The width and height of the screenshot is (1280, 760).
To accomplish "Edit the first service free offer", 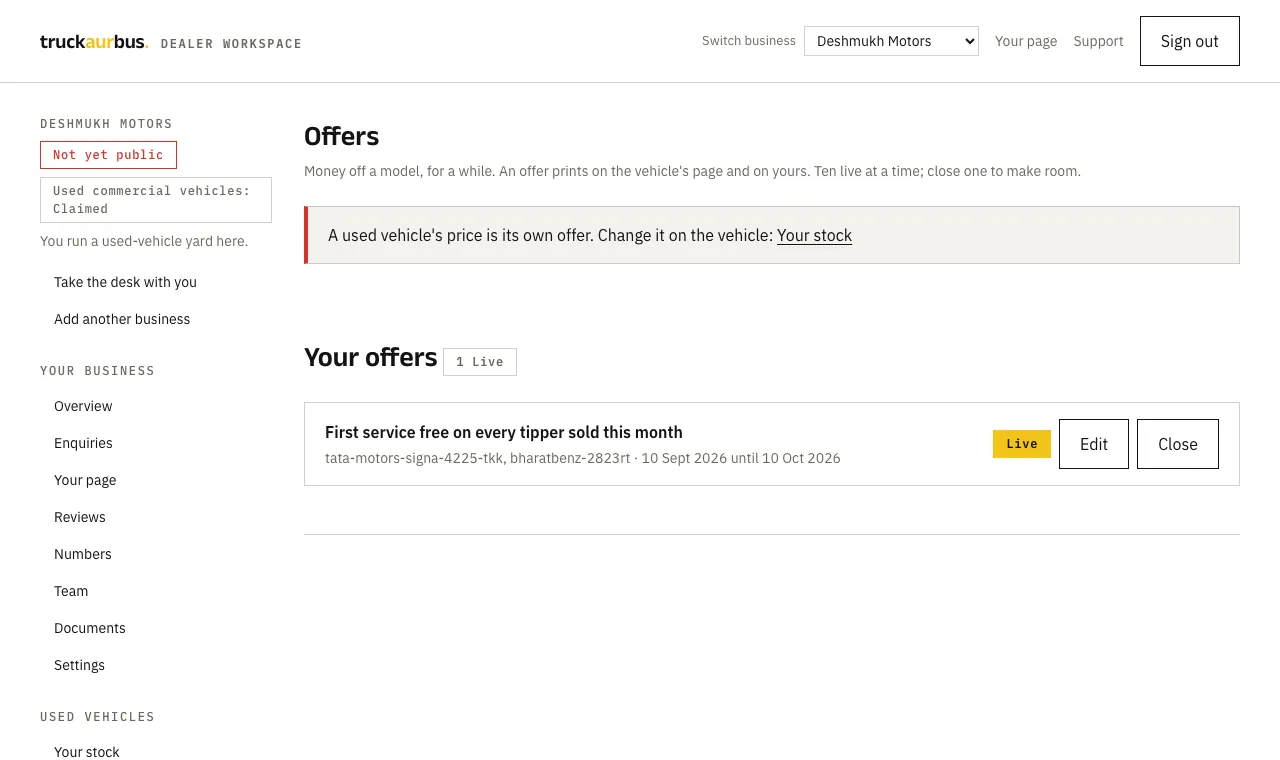I will click(1094, 444).
